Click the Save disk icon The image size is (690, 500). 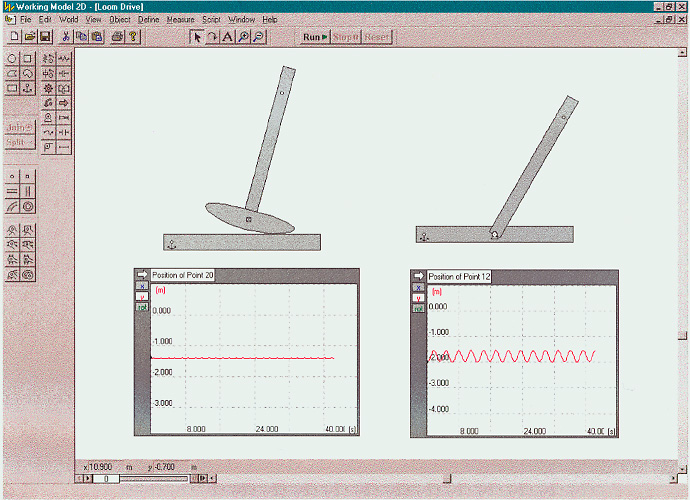[x=46, y=37]
